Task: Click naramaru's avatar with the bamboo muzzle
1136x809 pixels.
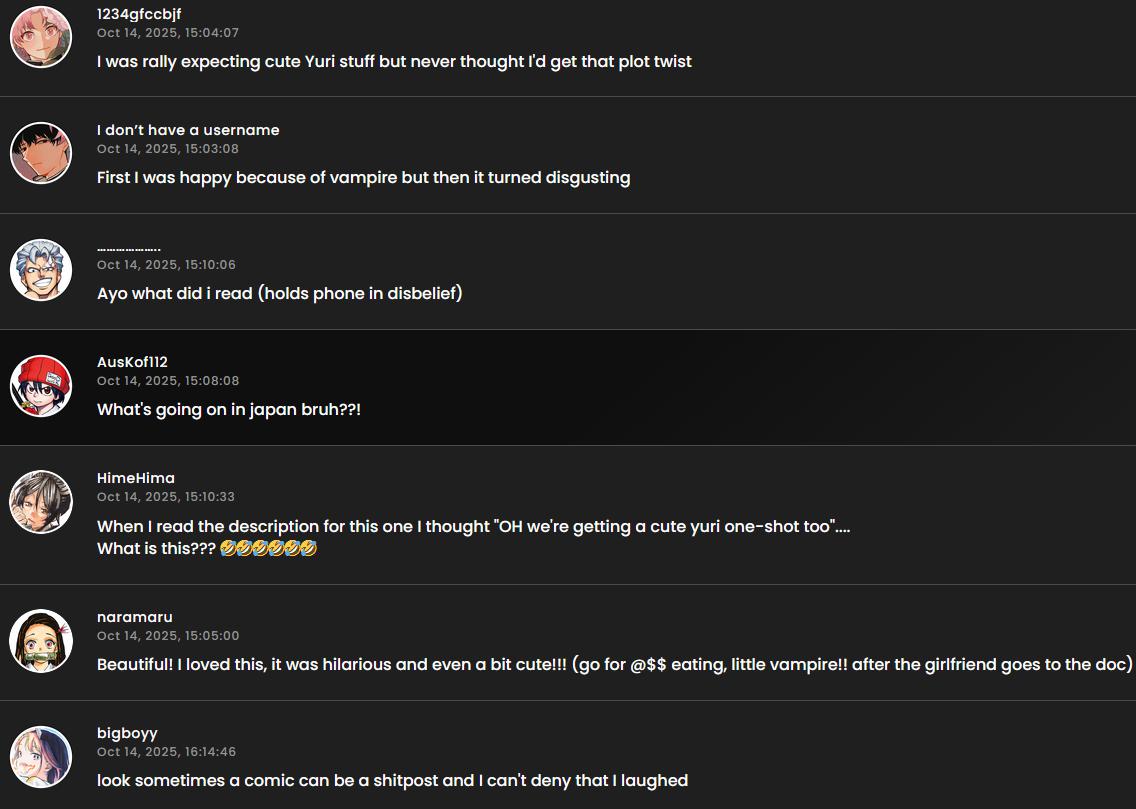Action: pos(41,640)
